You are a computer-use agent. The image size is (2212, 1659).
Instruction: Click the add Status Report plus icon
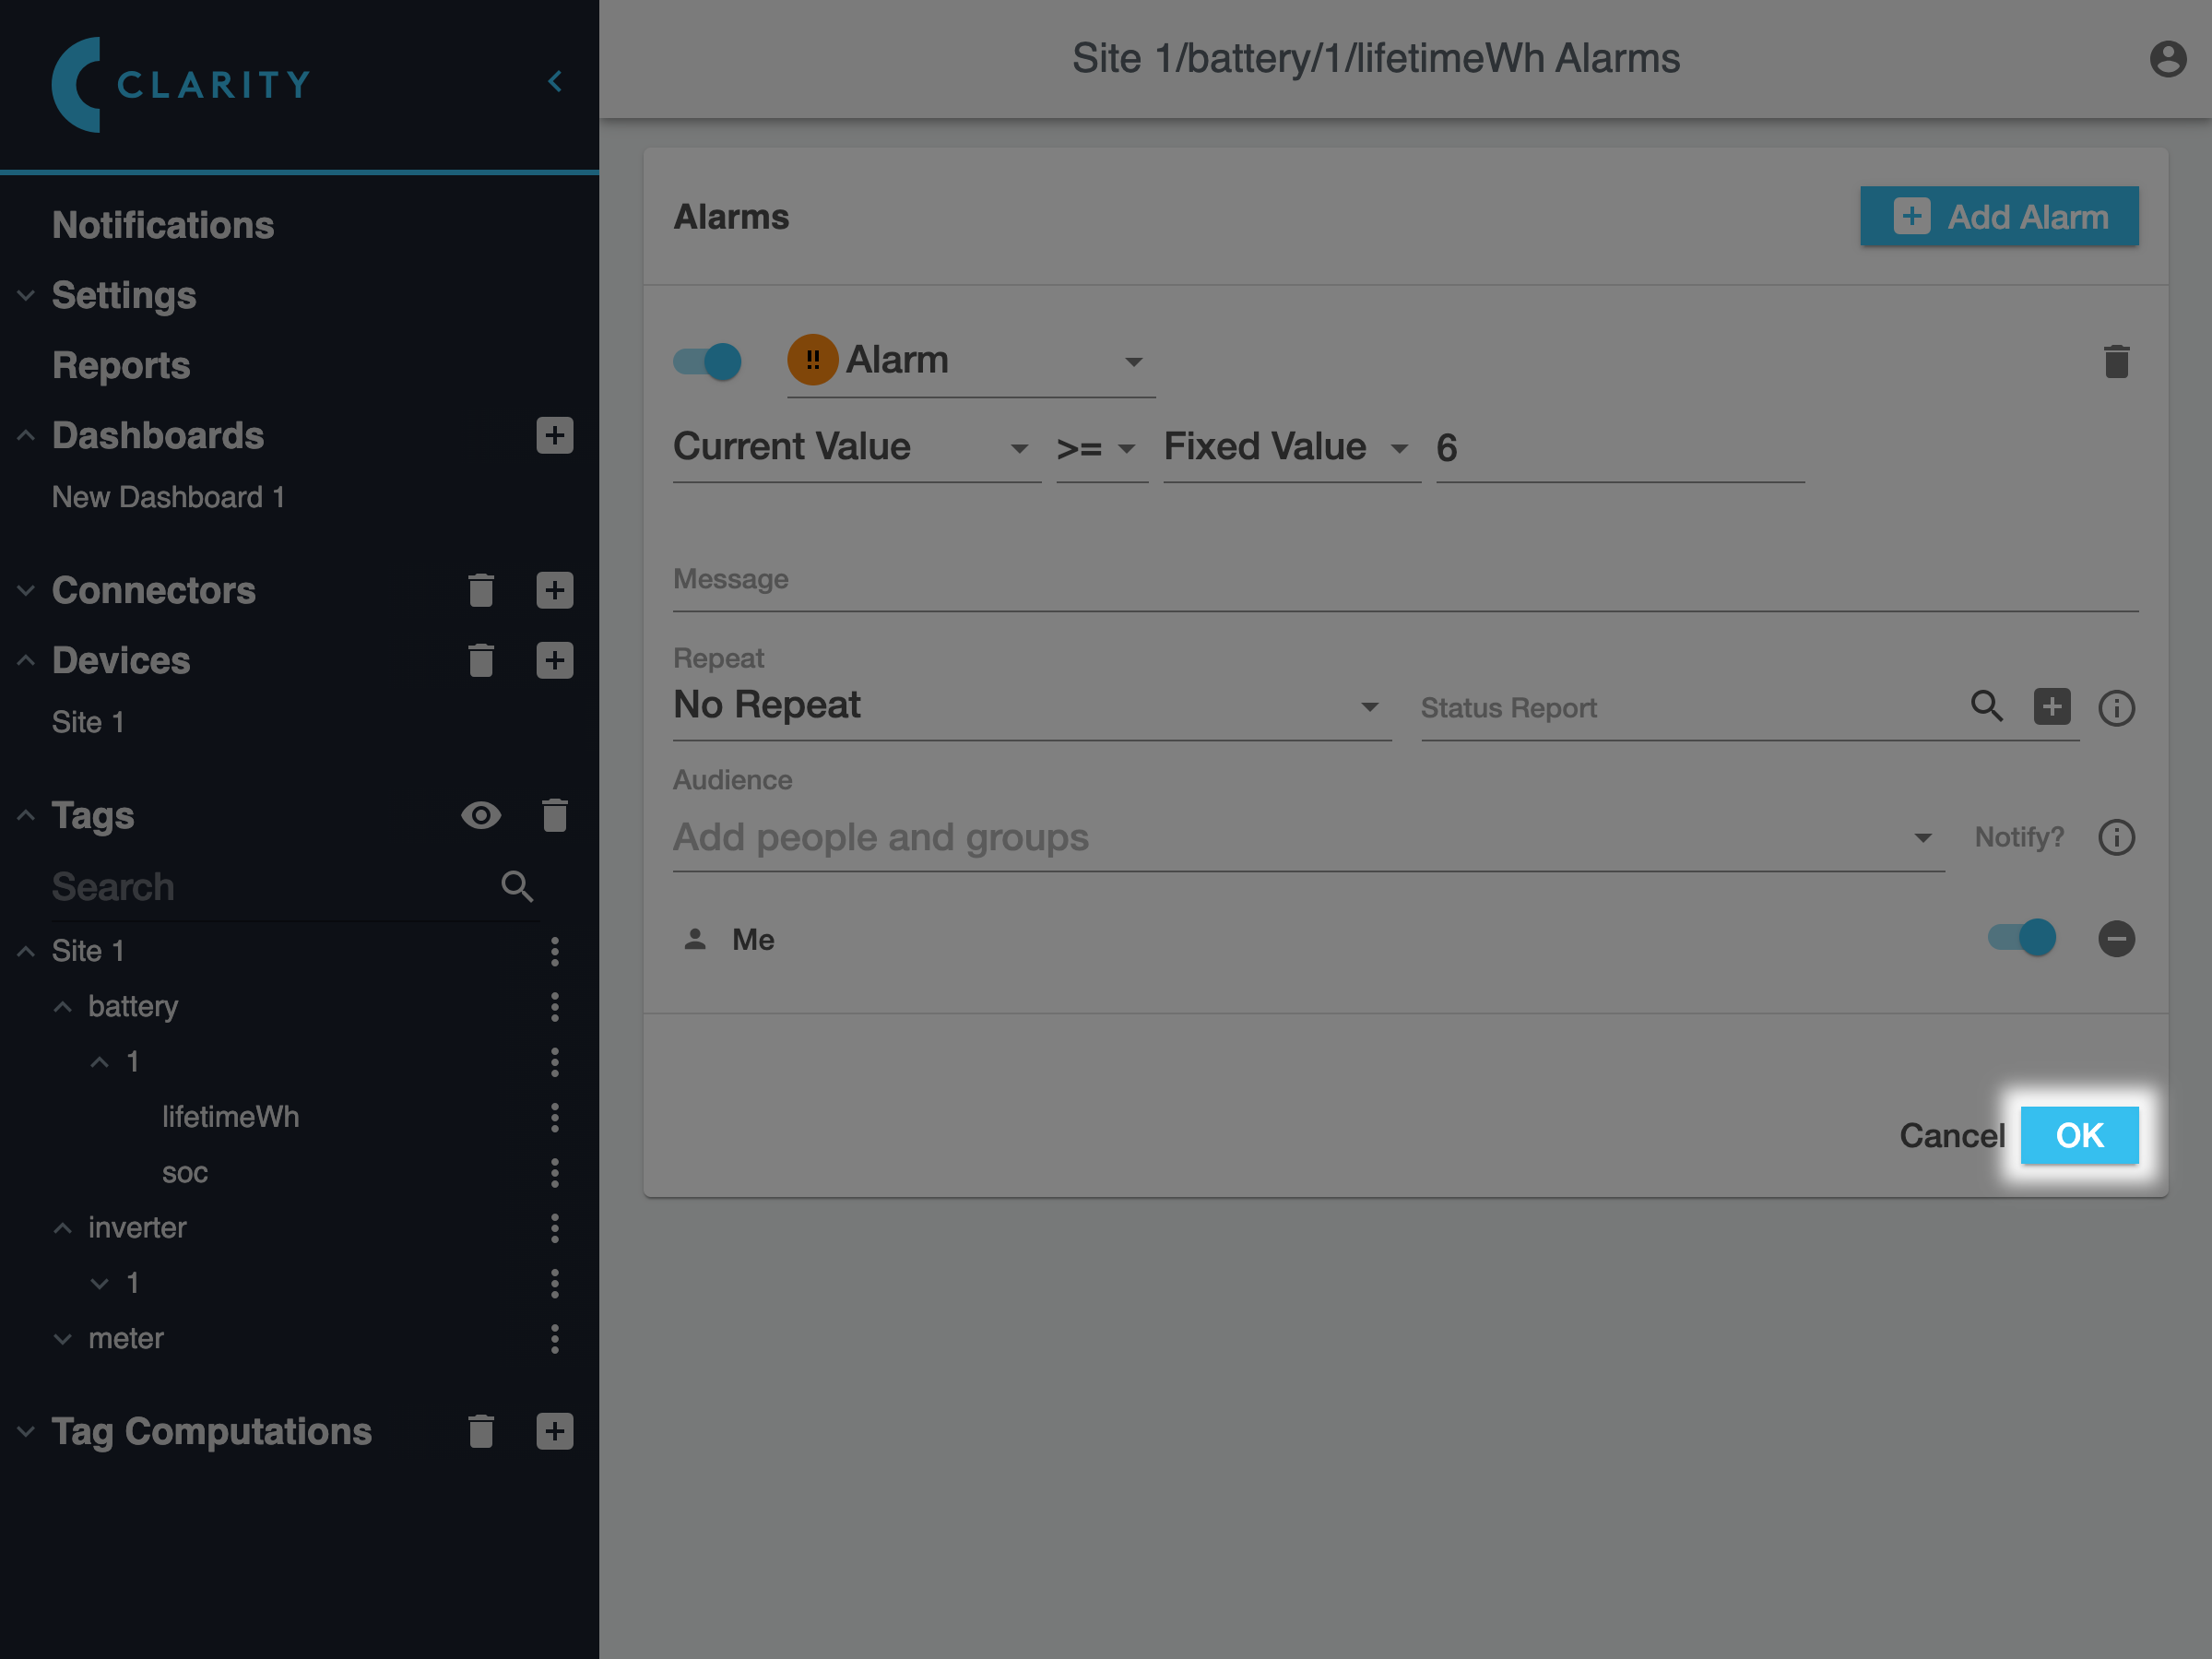2051,706
